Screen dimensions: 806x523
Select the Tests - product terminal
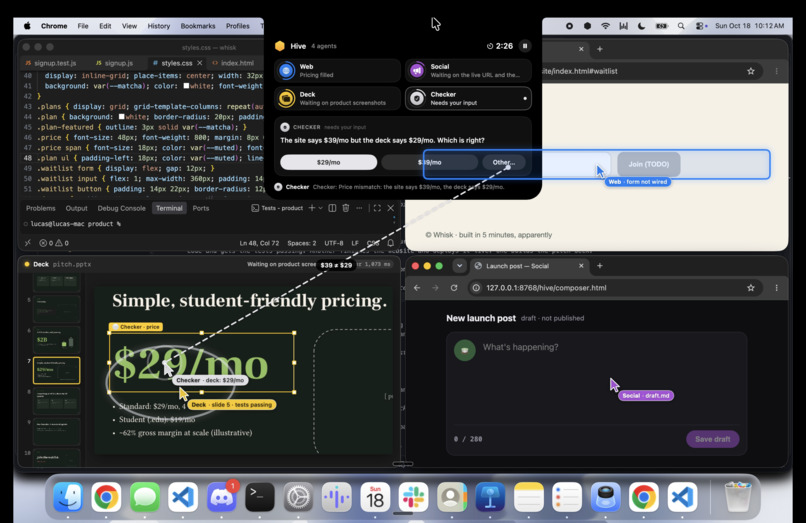pyautogui.click(x=277, y=208)
